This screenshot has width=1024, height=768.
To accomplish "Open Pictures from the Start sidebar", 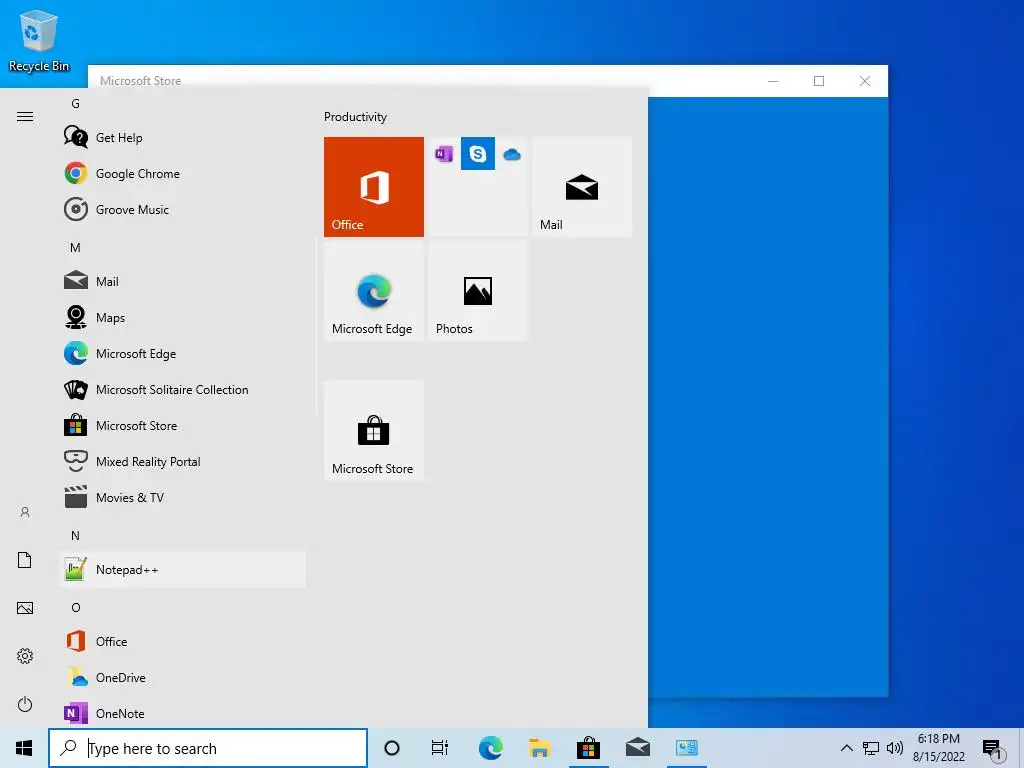I will (x=25, y=608).
